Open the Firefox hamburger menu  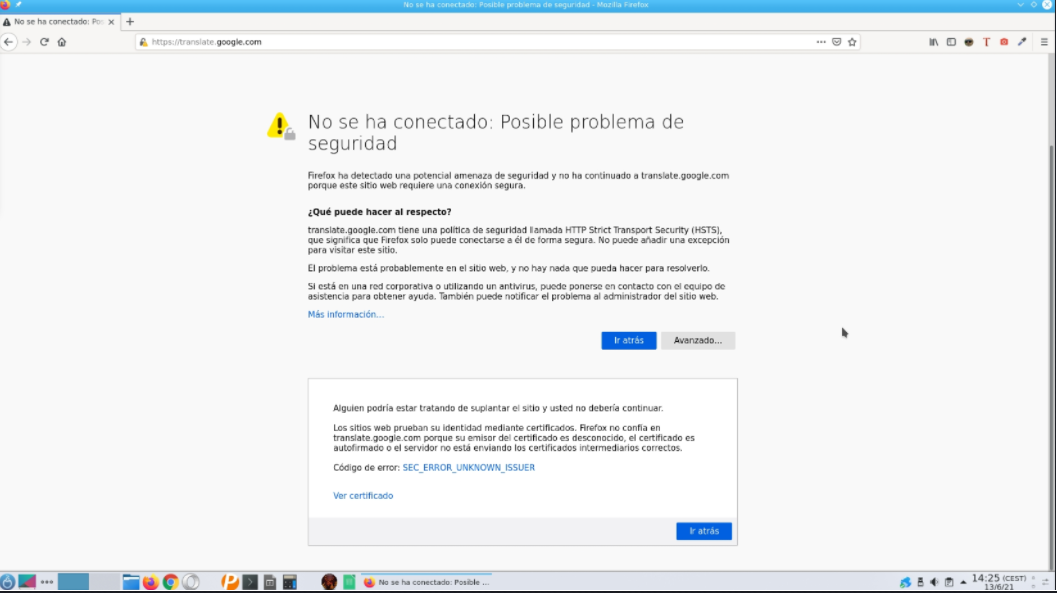click(x=1044, y=42)
